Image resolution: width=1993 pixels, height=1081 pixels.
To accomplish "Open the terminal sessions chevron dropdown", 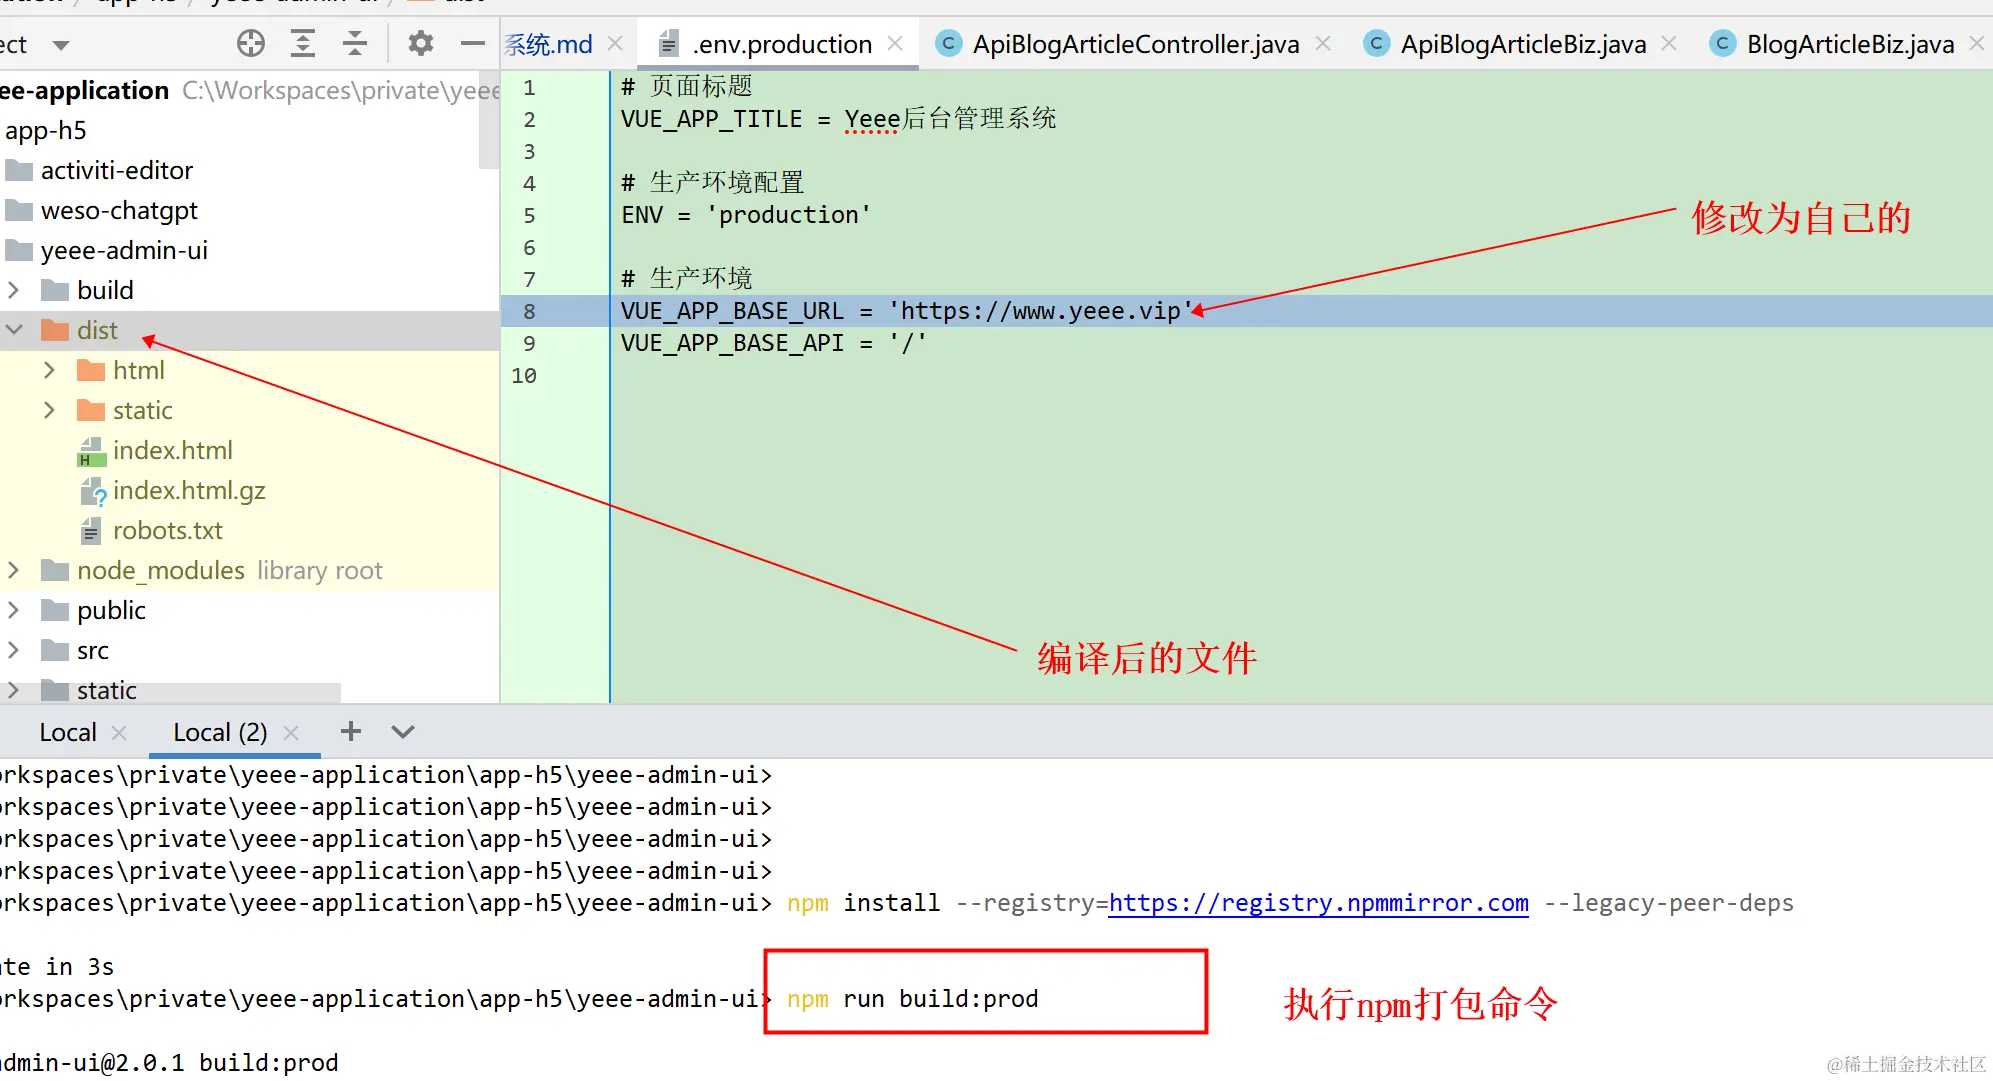I will click(x=402, y=731).
